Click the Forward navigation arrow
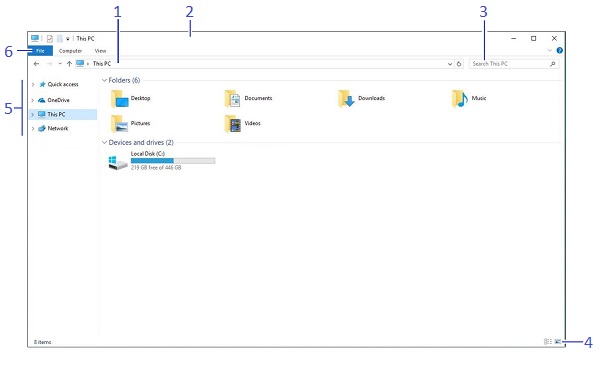 (49, 64)
